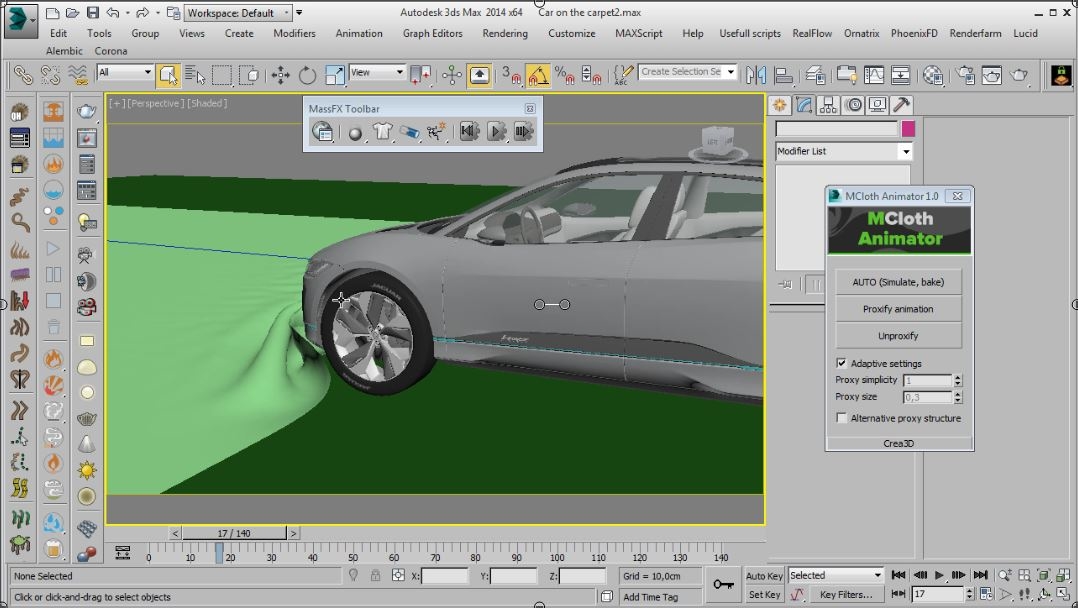This screenshot has height=608, width=1078.
Task: Select the Rotate tool in main toolbar
Action: pyautogui.click(x=307, y=75)
